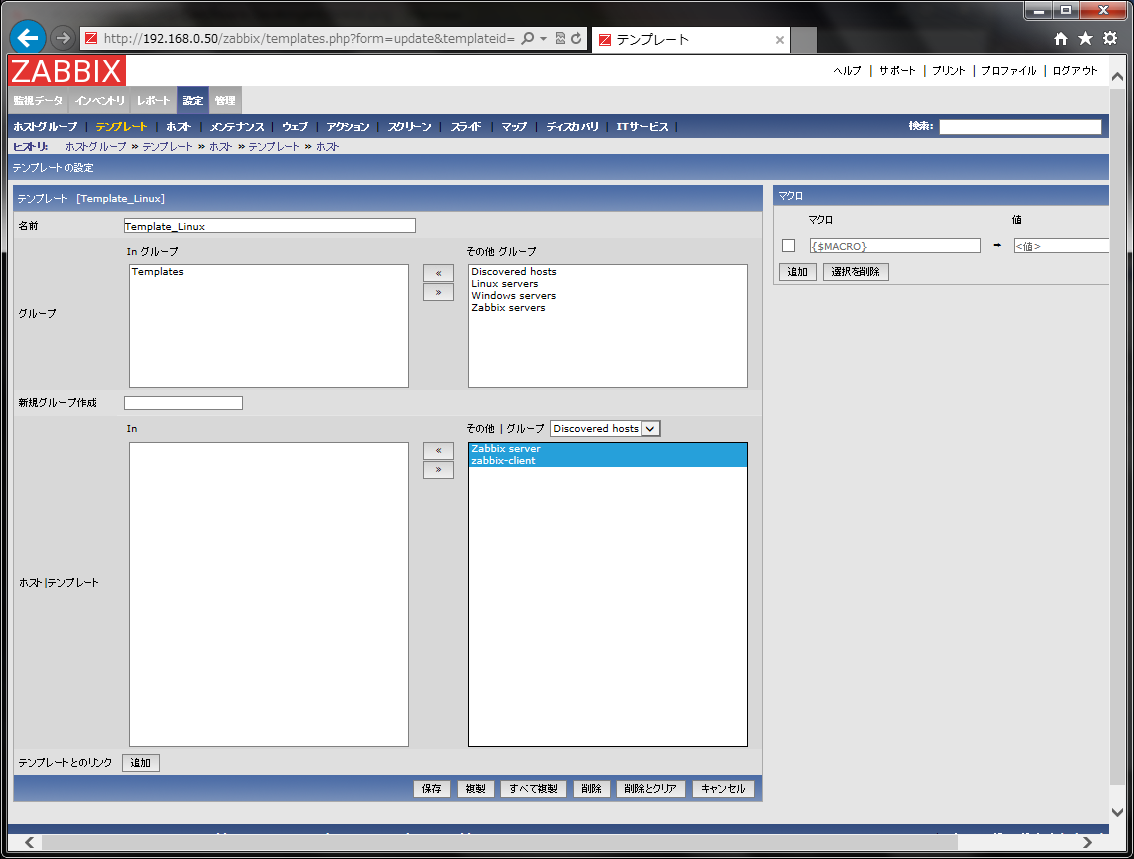Screen dimensions: 1134x859
Task: Click 追加 button in マクロ panel
Action: coord(798,272)
